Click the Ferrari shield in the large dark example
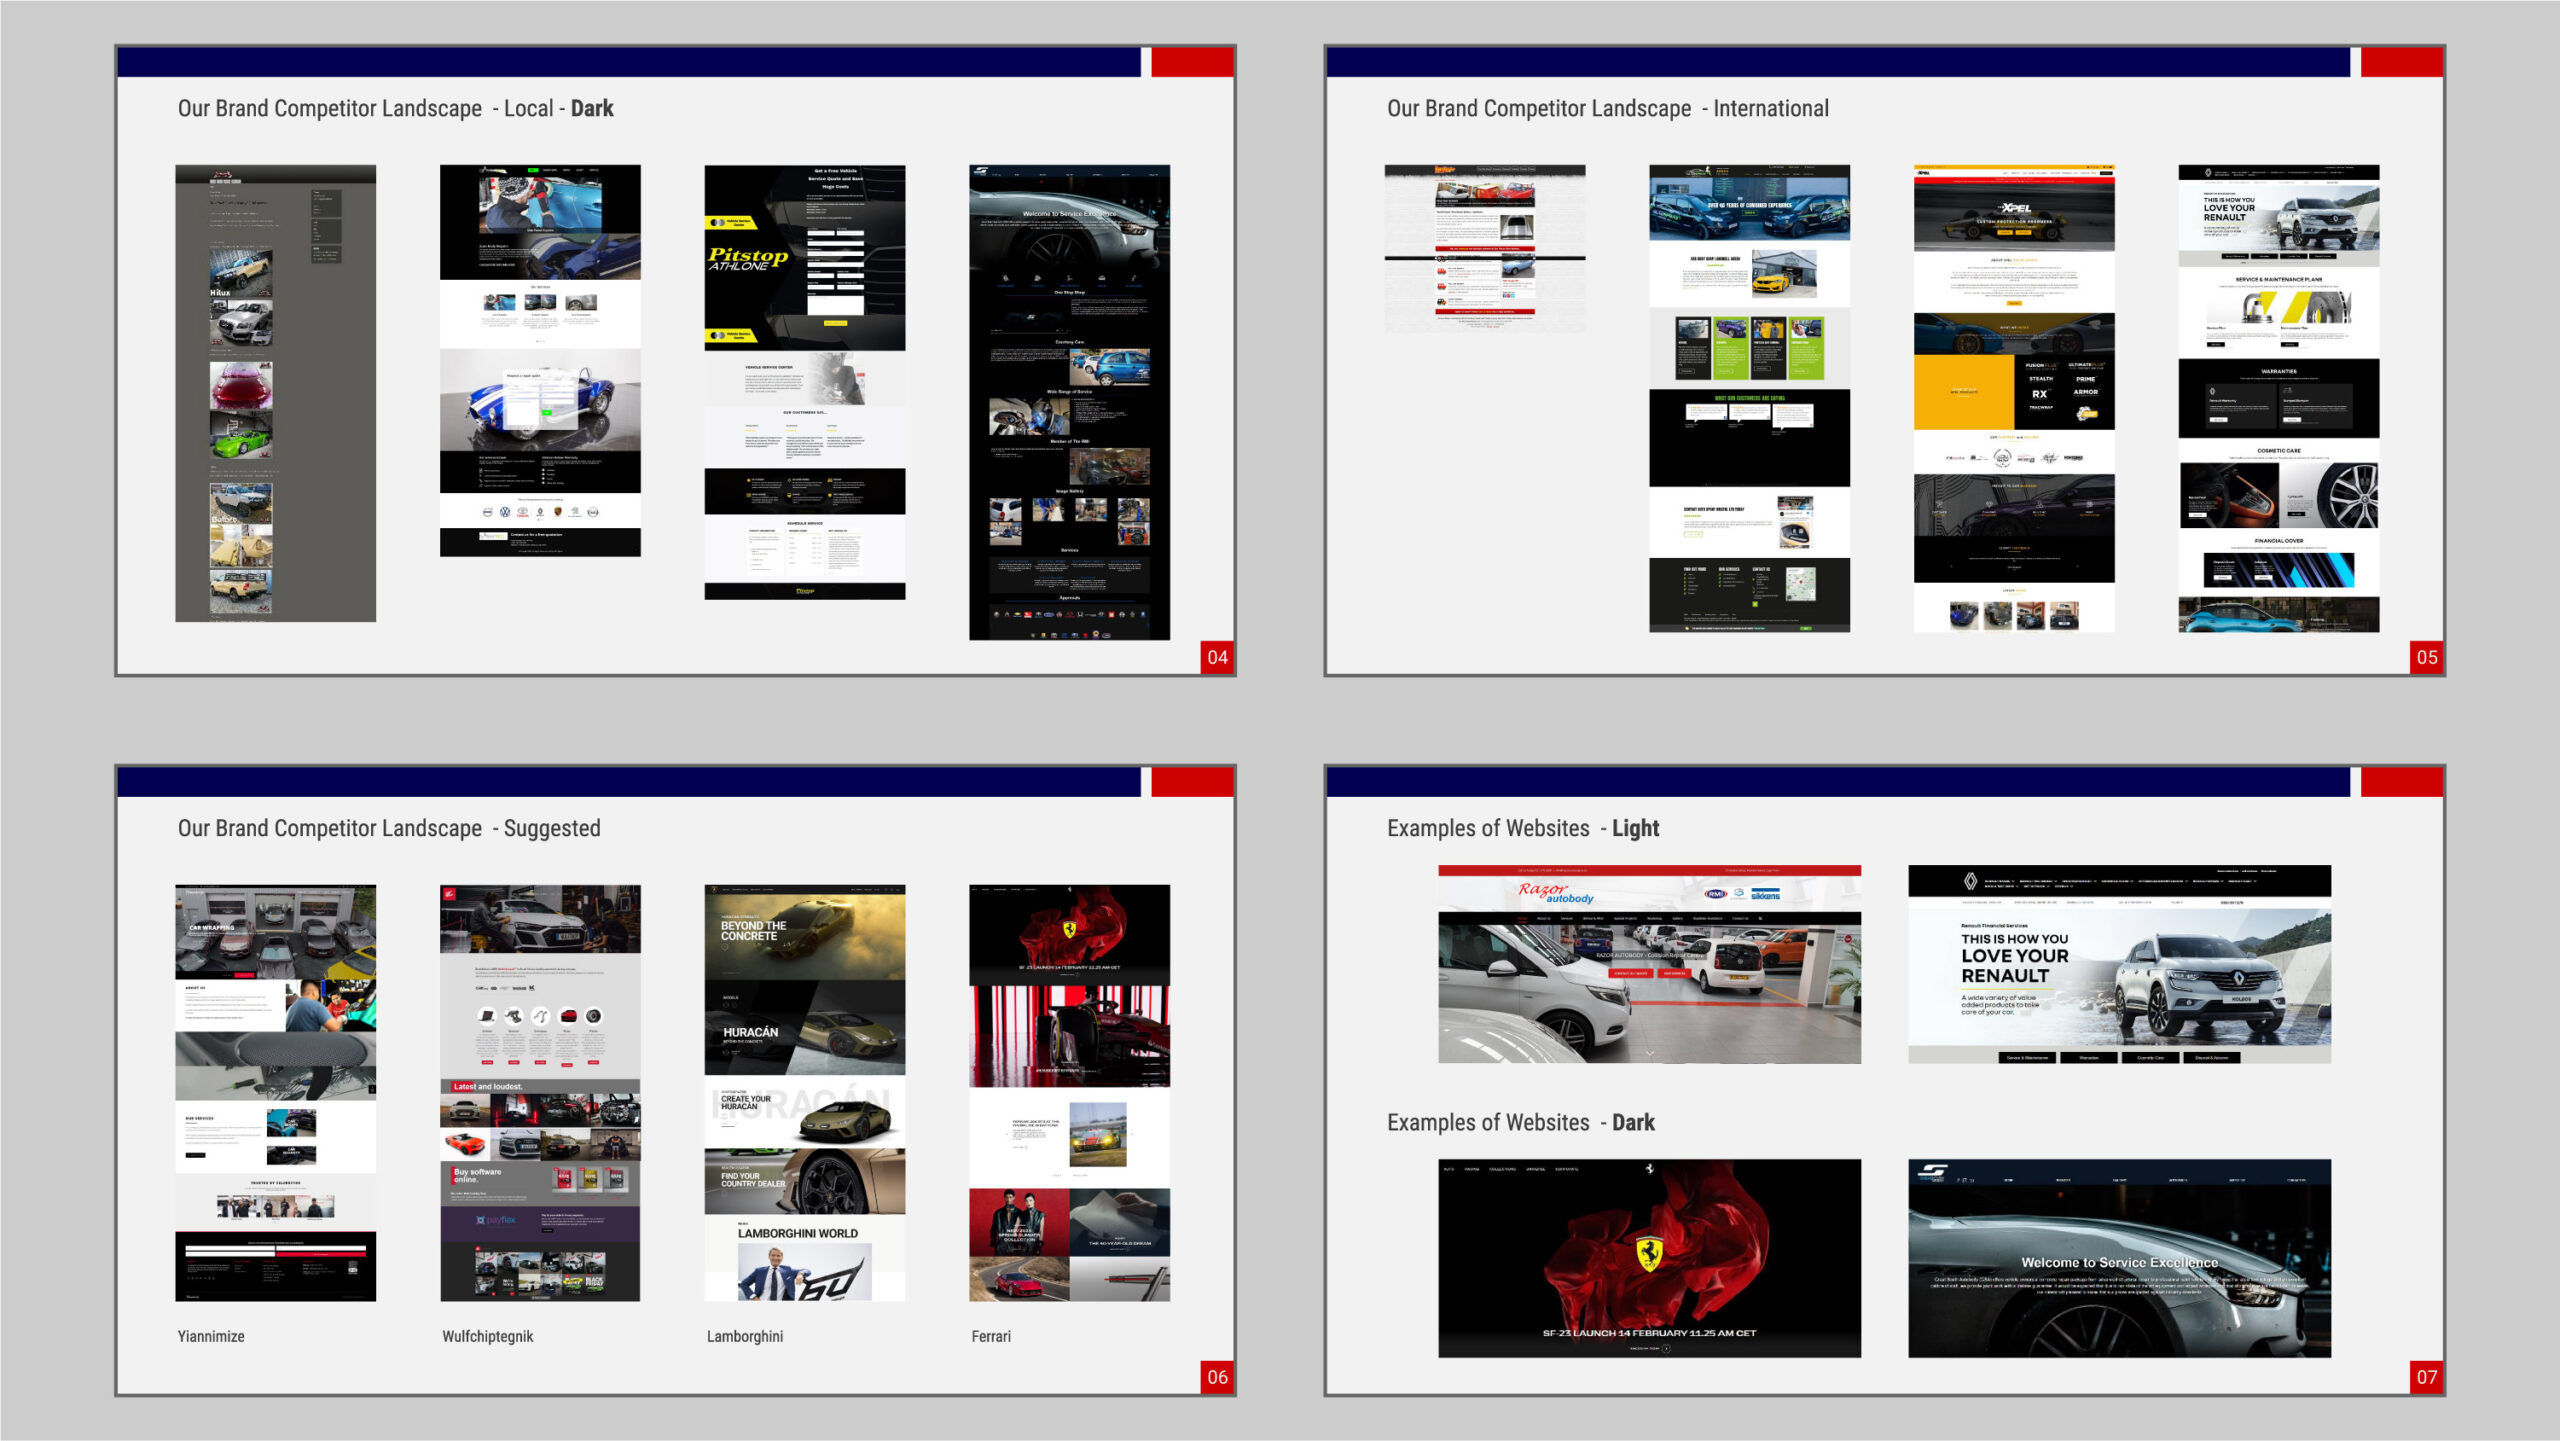2560x1441 pixels. coord(1649,1253)
